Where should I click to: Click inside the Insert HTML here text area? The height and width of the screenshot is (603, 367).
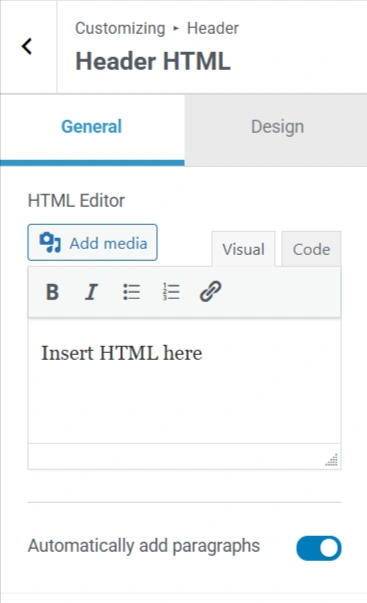click(184, 381)
